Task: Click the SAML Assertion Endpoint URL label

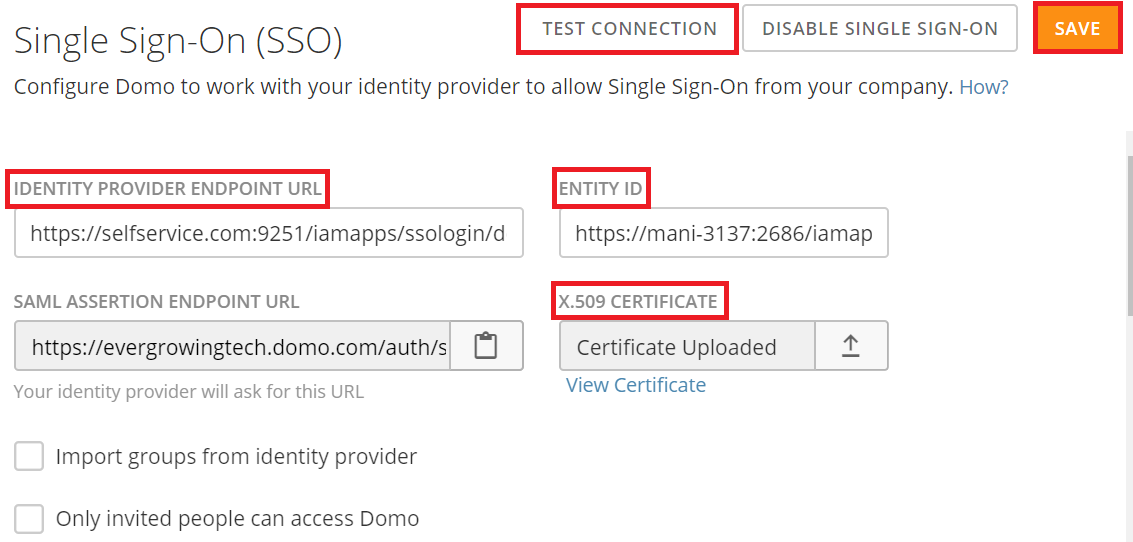Action: (157, 301)
